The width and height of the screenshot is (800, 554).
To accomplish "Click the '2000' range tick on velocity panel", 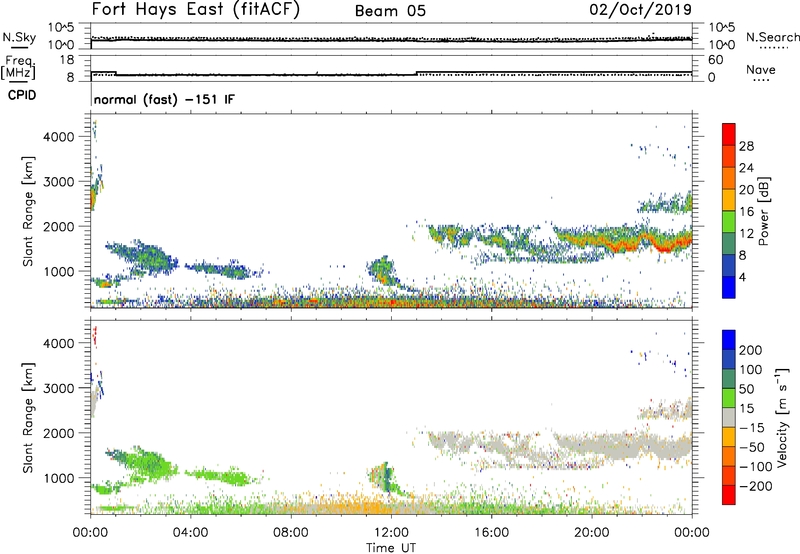I will pyautogui.click(x=59, y=433).
